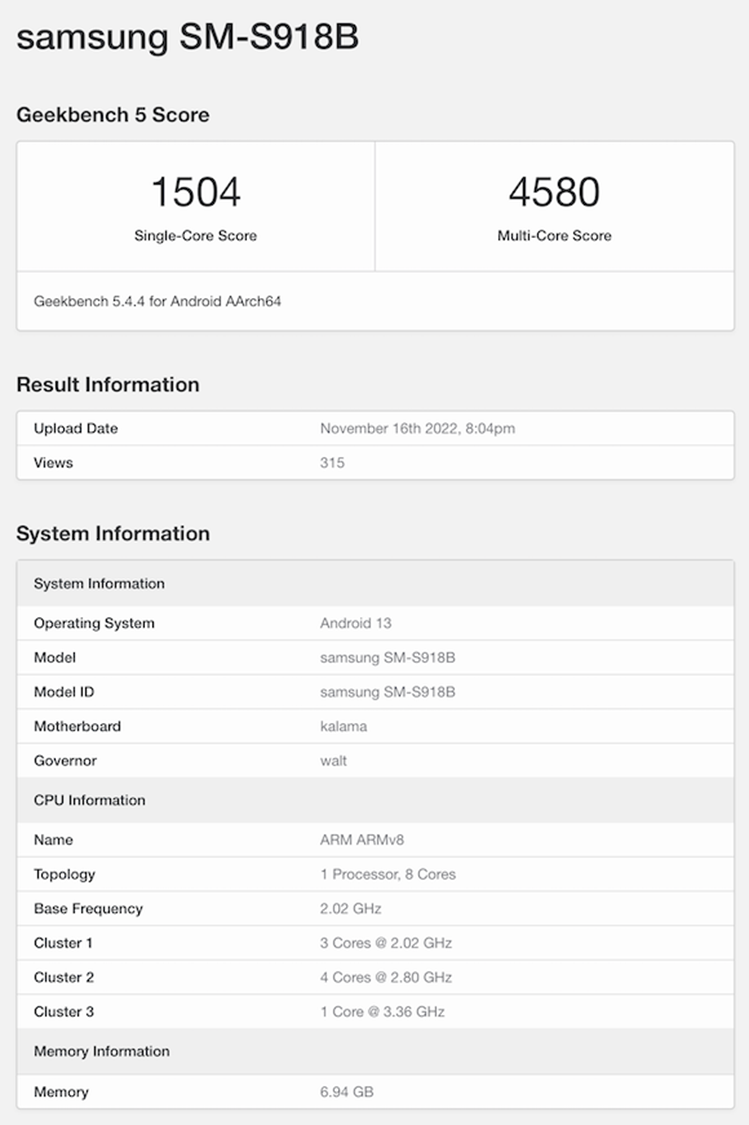Click the 'Model' row label
749x1125 pixels.
pyautogui.click(x=55, y=658)
